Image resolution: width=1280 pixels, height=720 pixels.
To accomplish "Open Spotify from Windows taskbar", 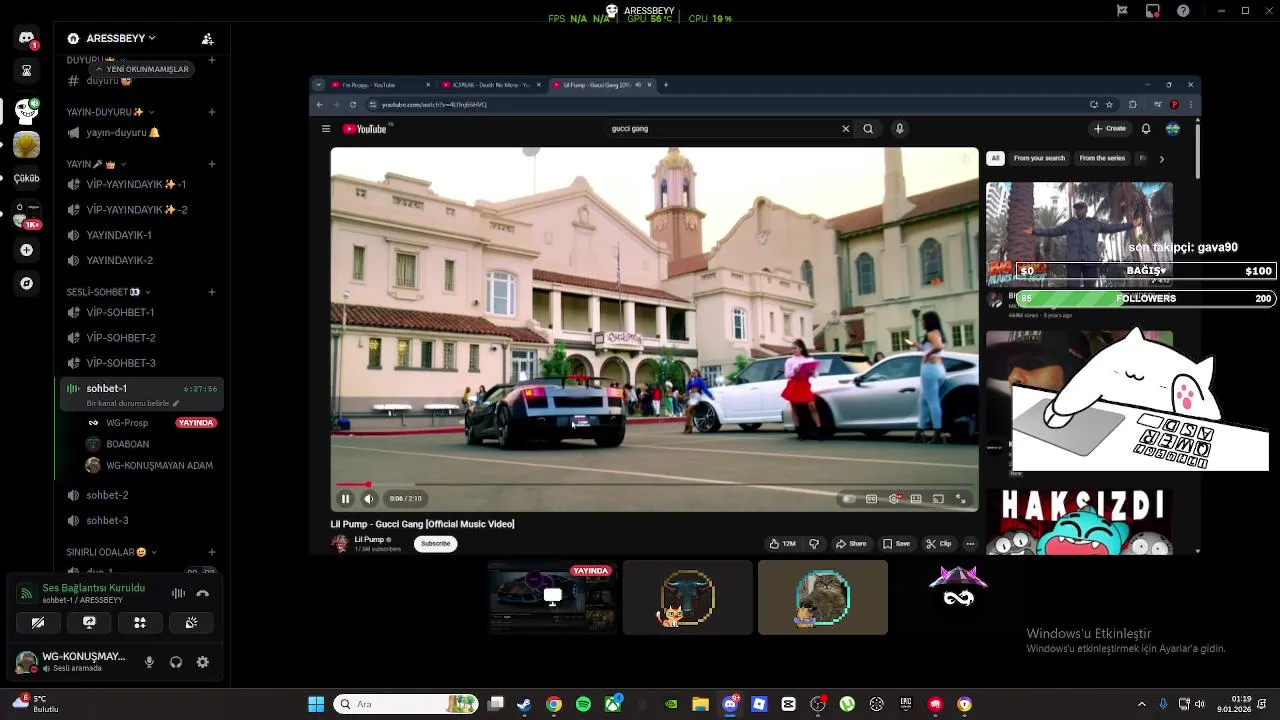I will click(583, 704).
